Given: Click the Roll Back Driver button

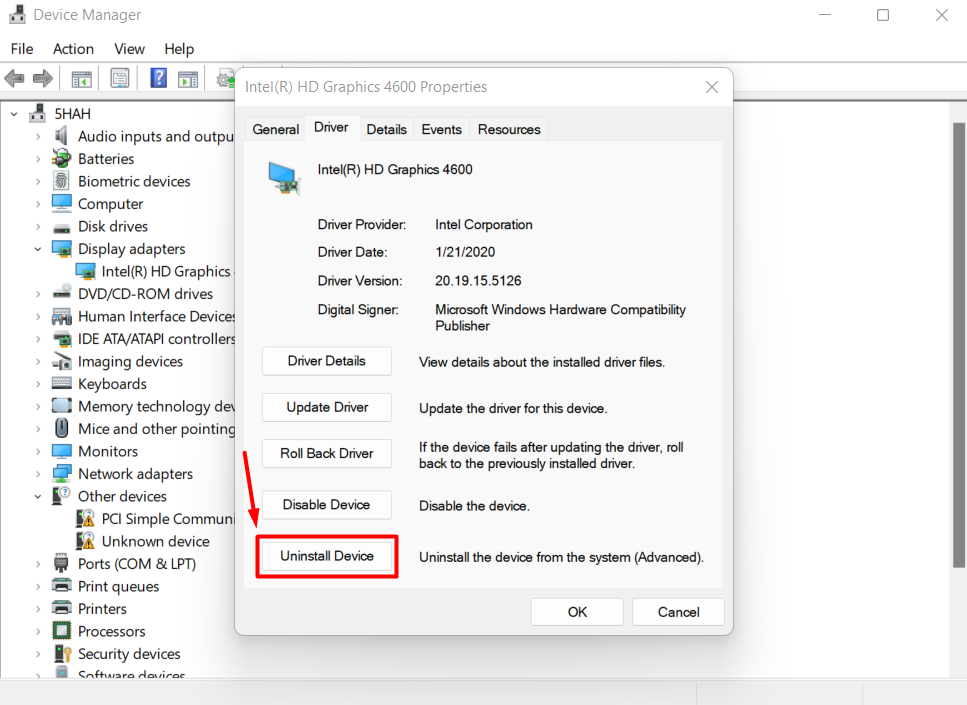Looking at the screenshot, I should (327, 453).
